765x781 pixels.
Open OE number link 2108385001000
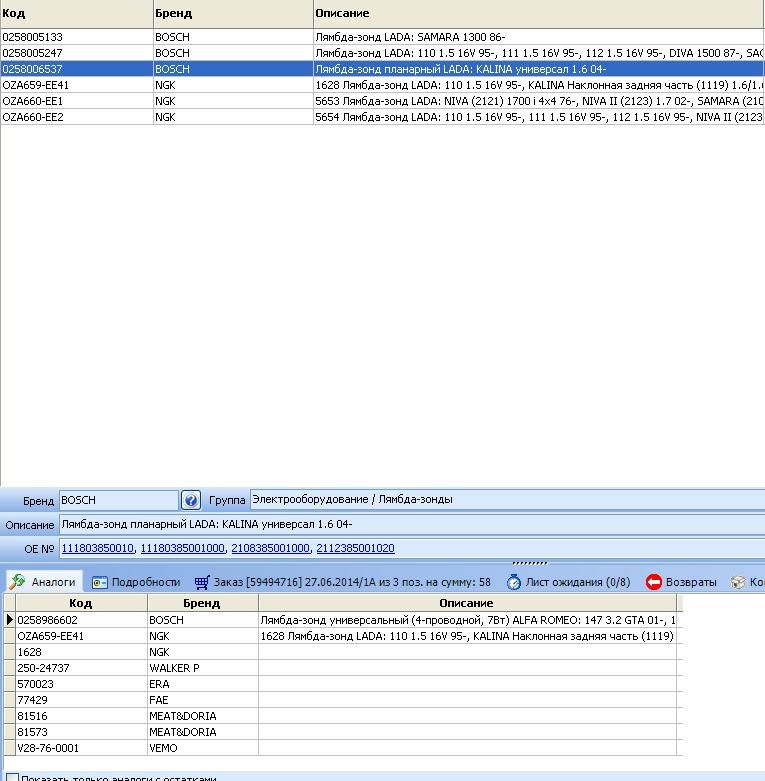coord(270,548)
